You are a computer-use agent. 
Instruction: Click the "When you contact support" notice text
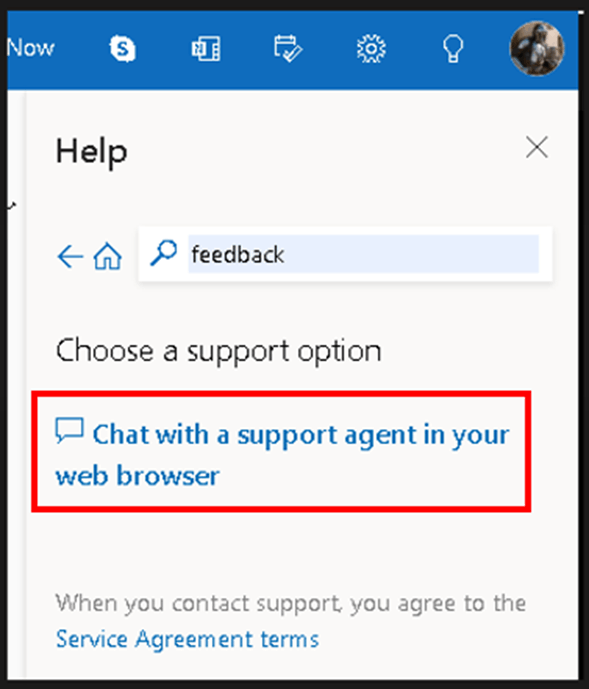pos(291,603)
